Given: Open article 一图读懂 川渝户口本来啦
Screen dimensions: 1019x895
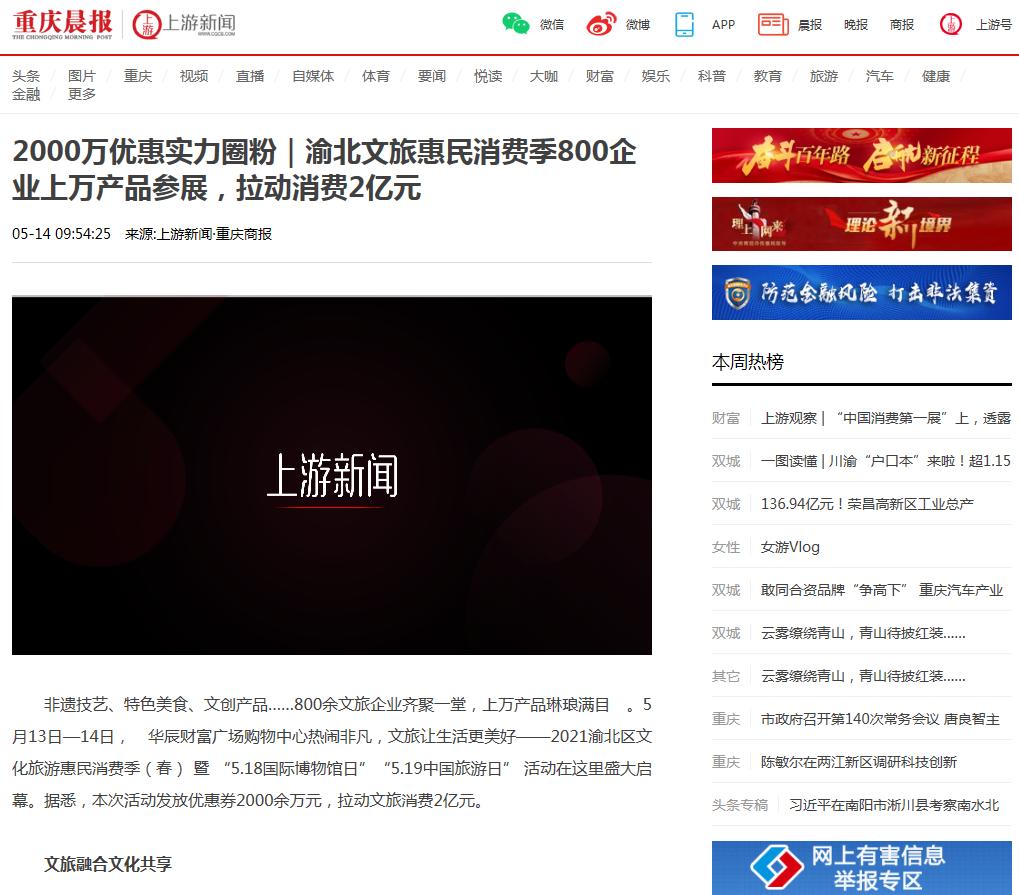Looking at the screenshot, I should click(886, 461).
